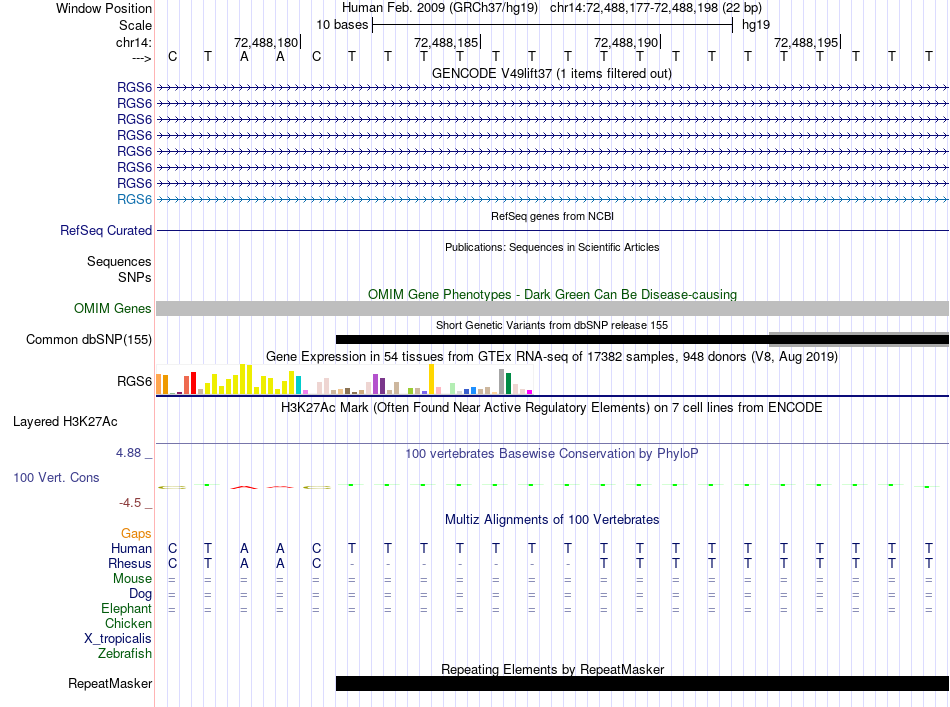Click the 4.88 PhyloP upper limit value
Screen dimensions: 950x707
(x=128, y=453)
